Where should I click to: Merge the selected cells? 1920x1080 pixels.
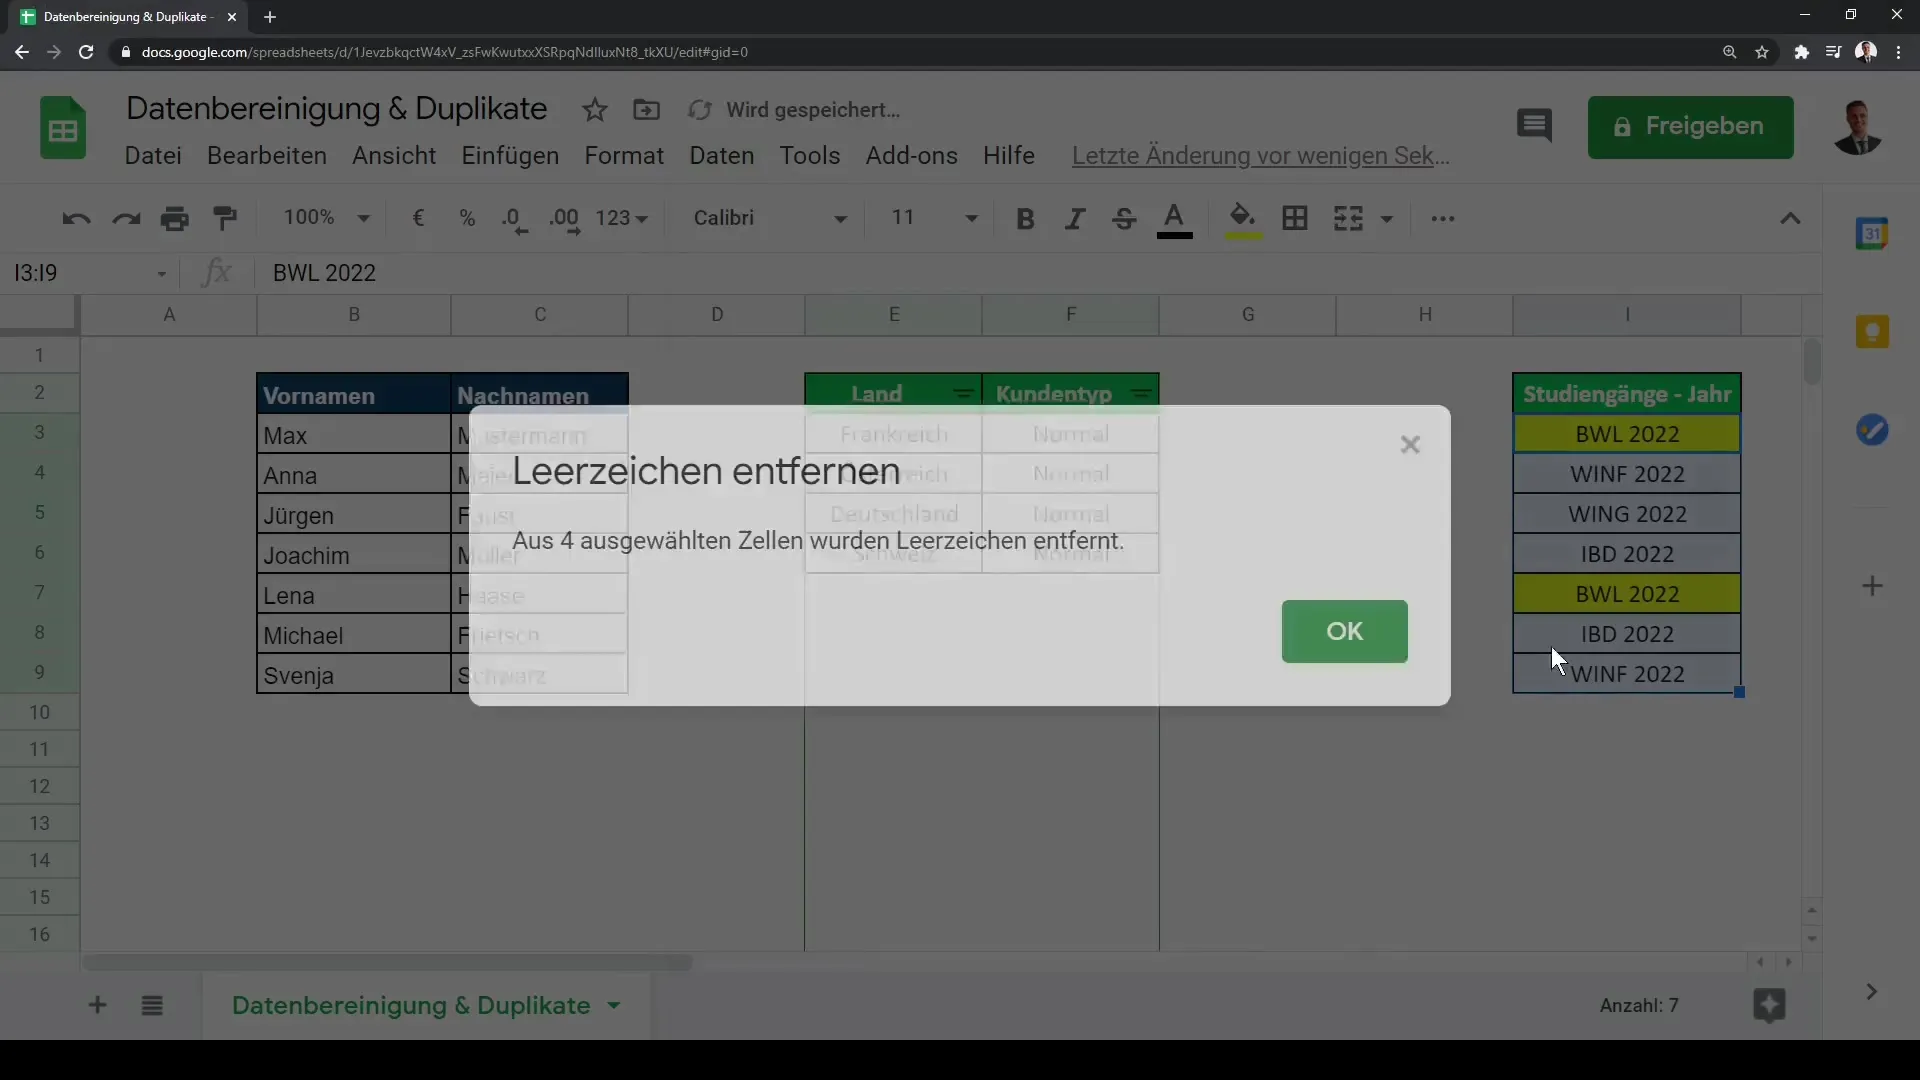1348,218
